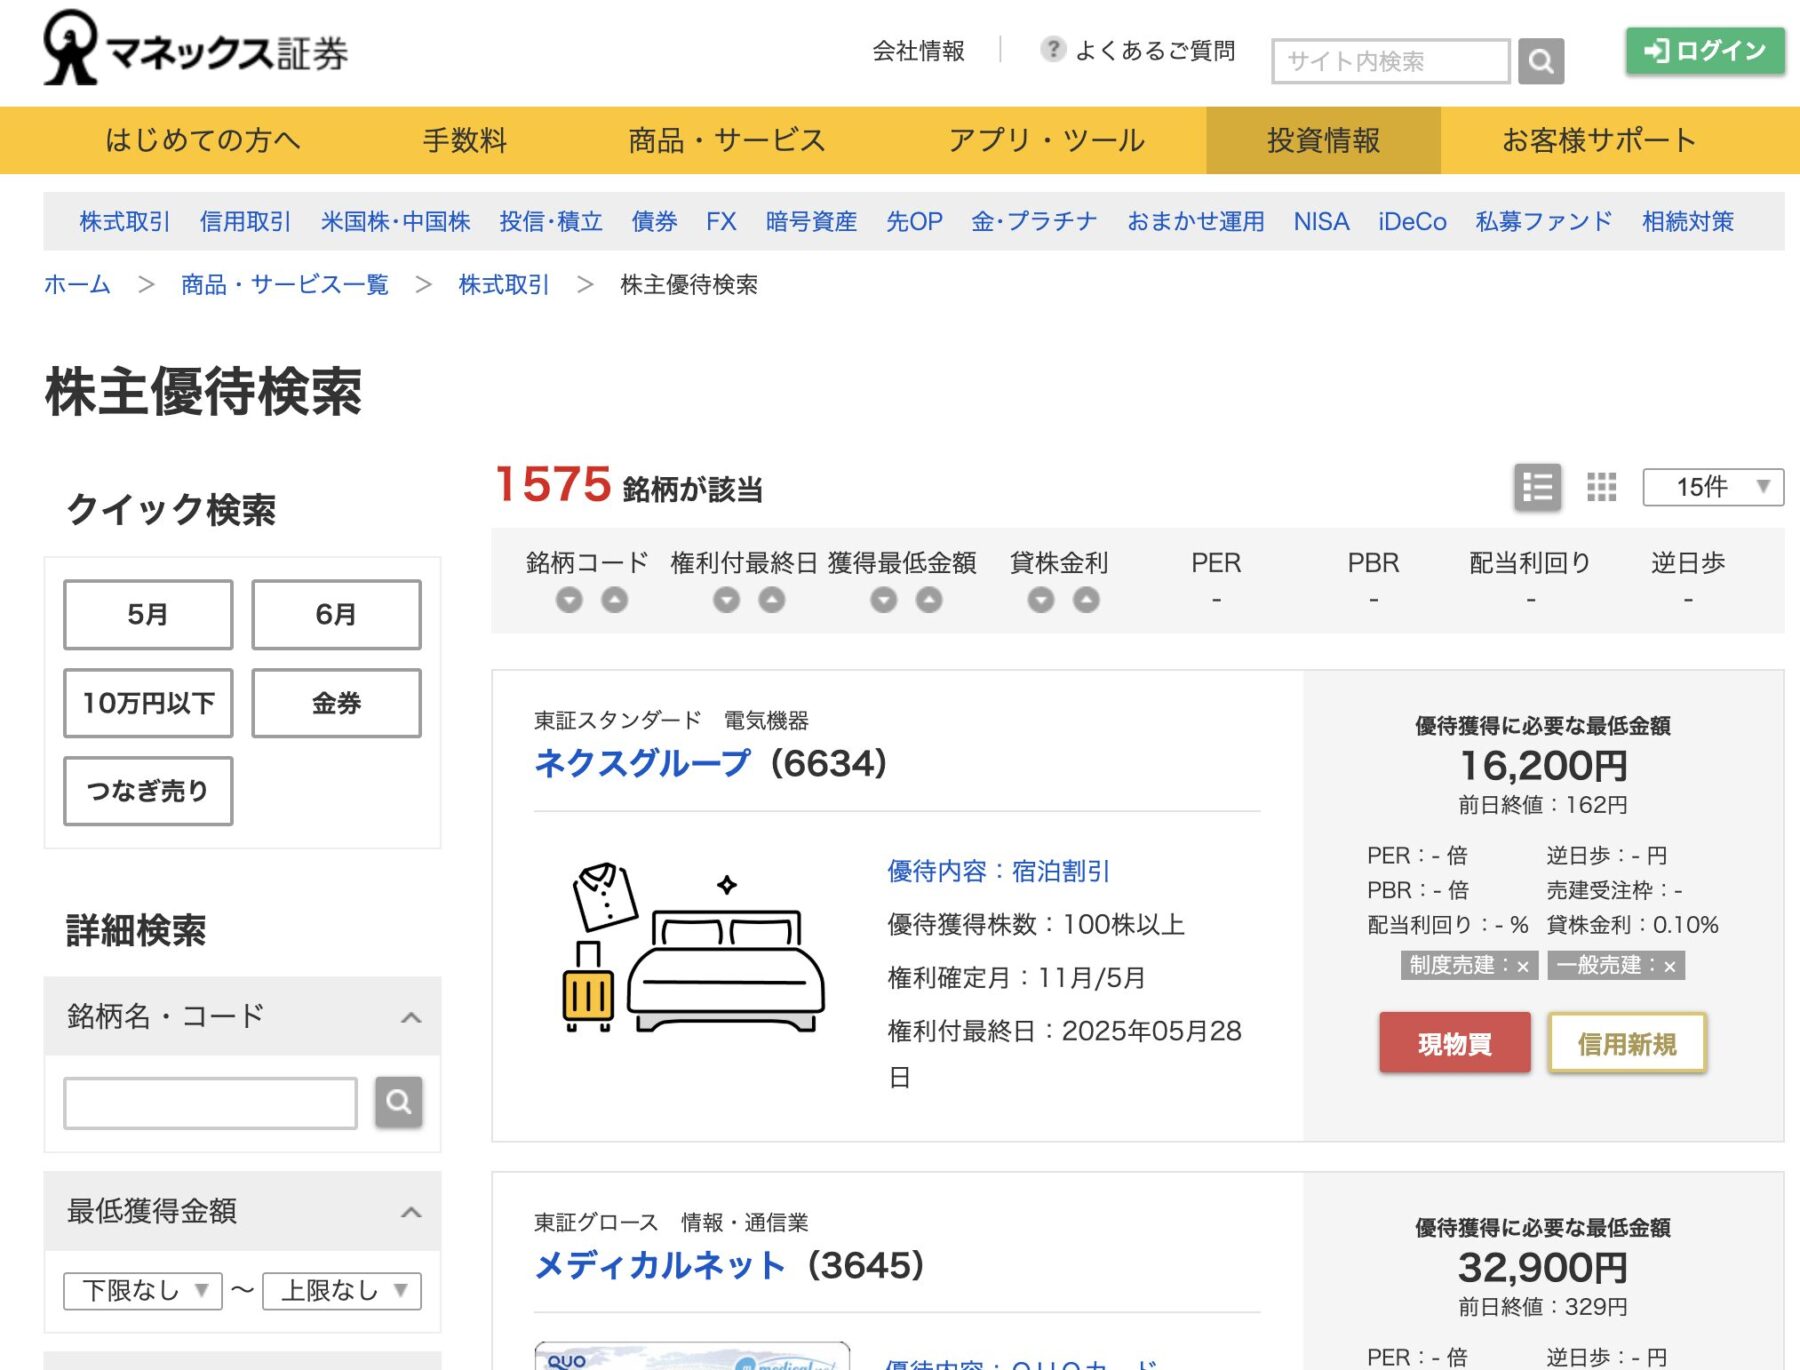Open the メディカルネット stock link
Viewport: 1800px width, 1370px height.
pos(660,1266)
